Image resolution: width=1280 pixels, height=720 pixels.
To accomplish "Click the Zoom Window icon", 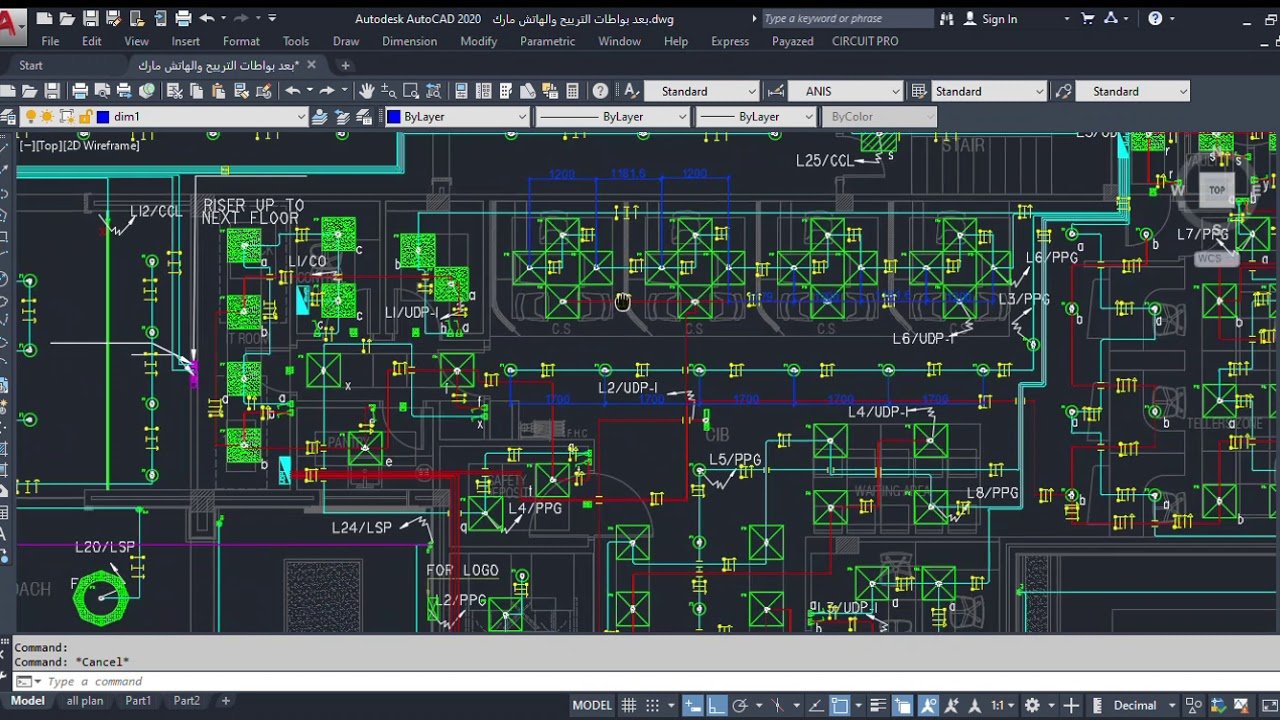I will pyautogui.click(x=410, y=91).
